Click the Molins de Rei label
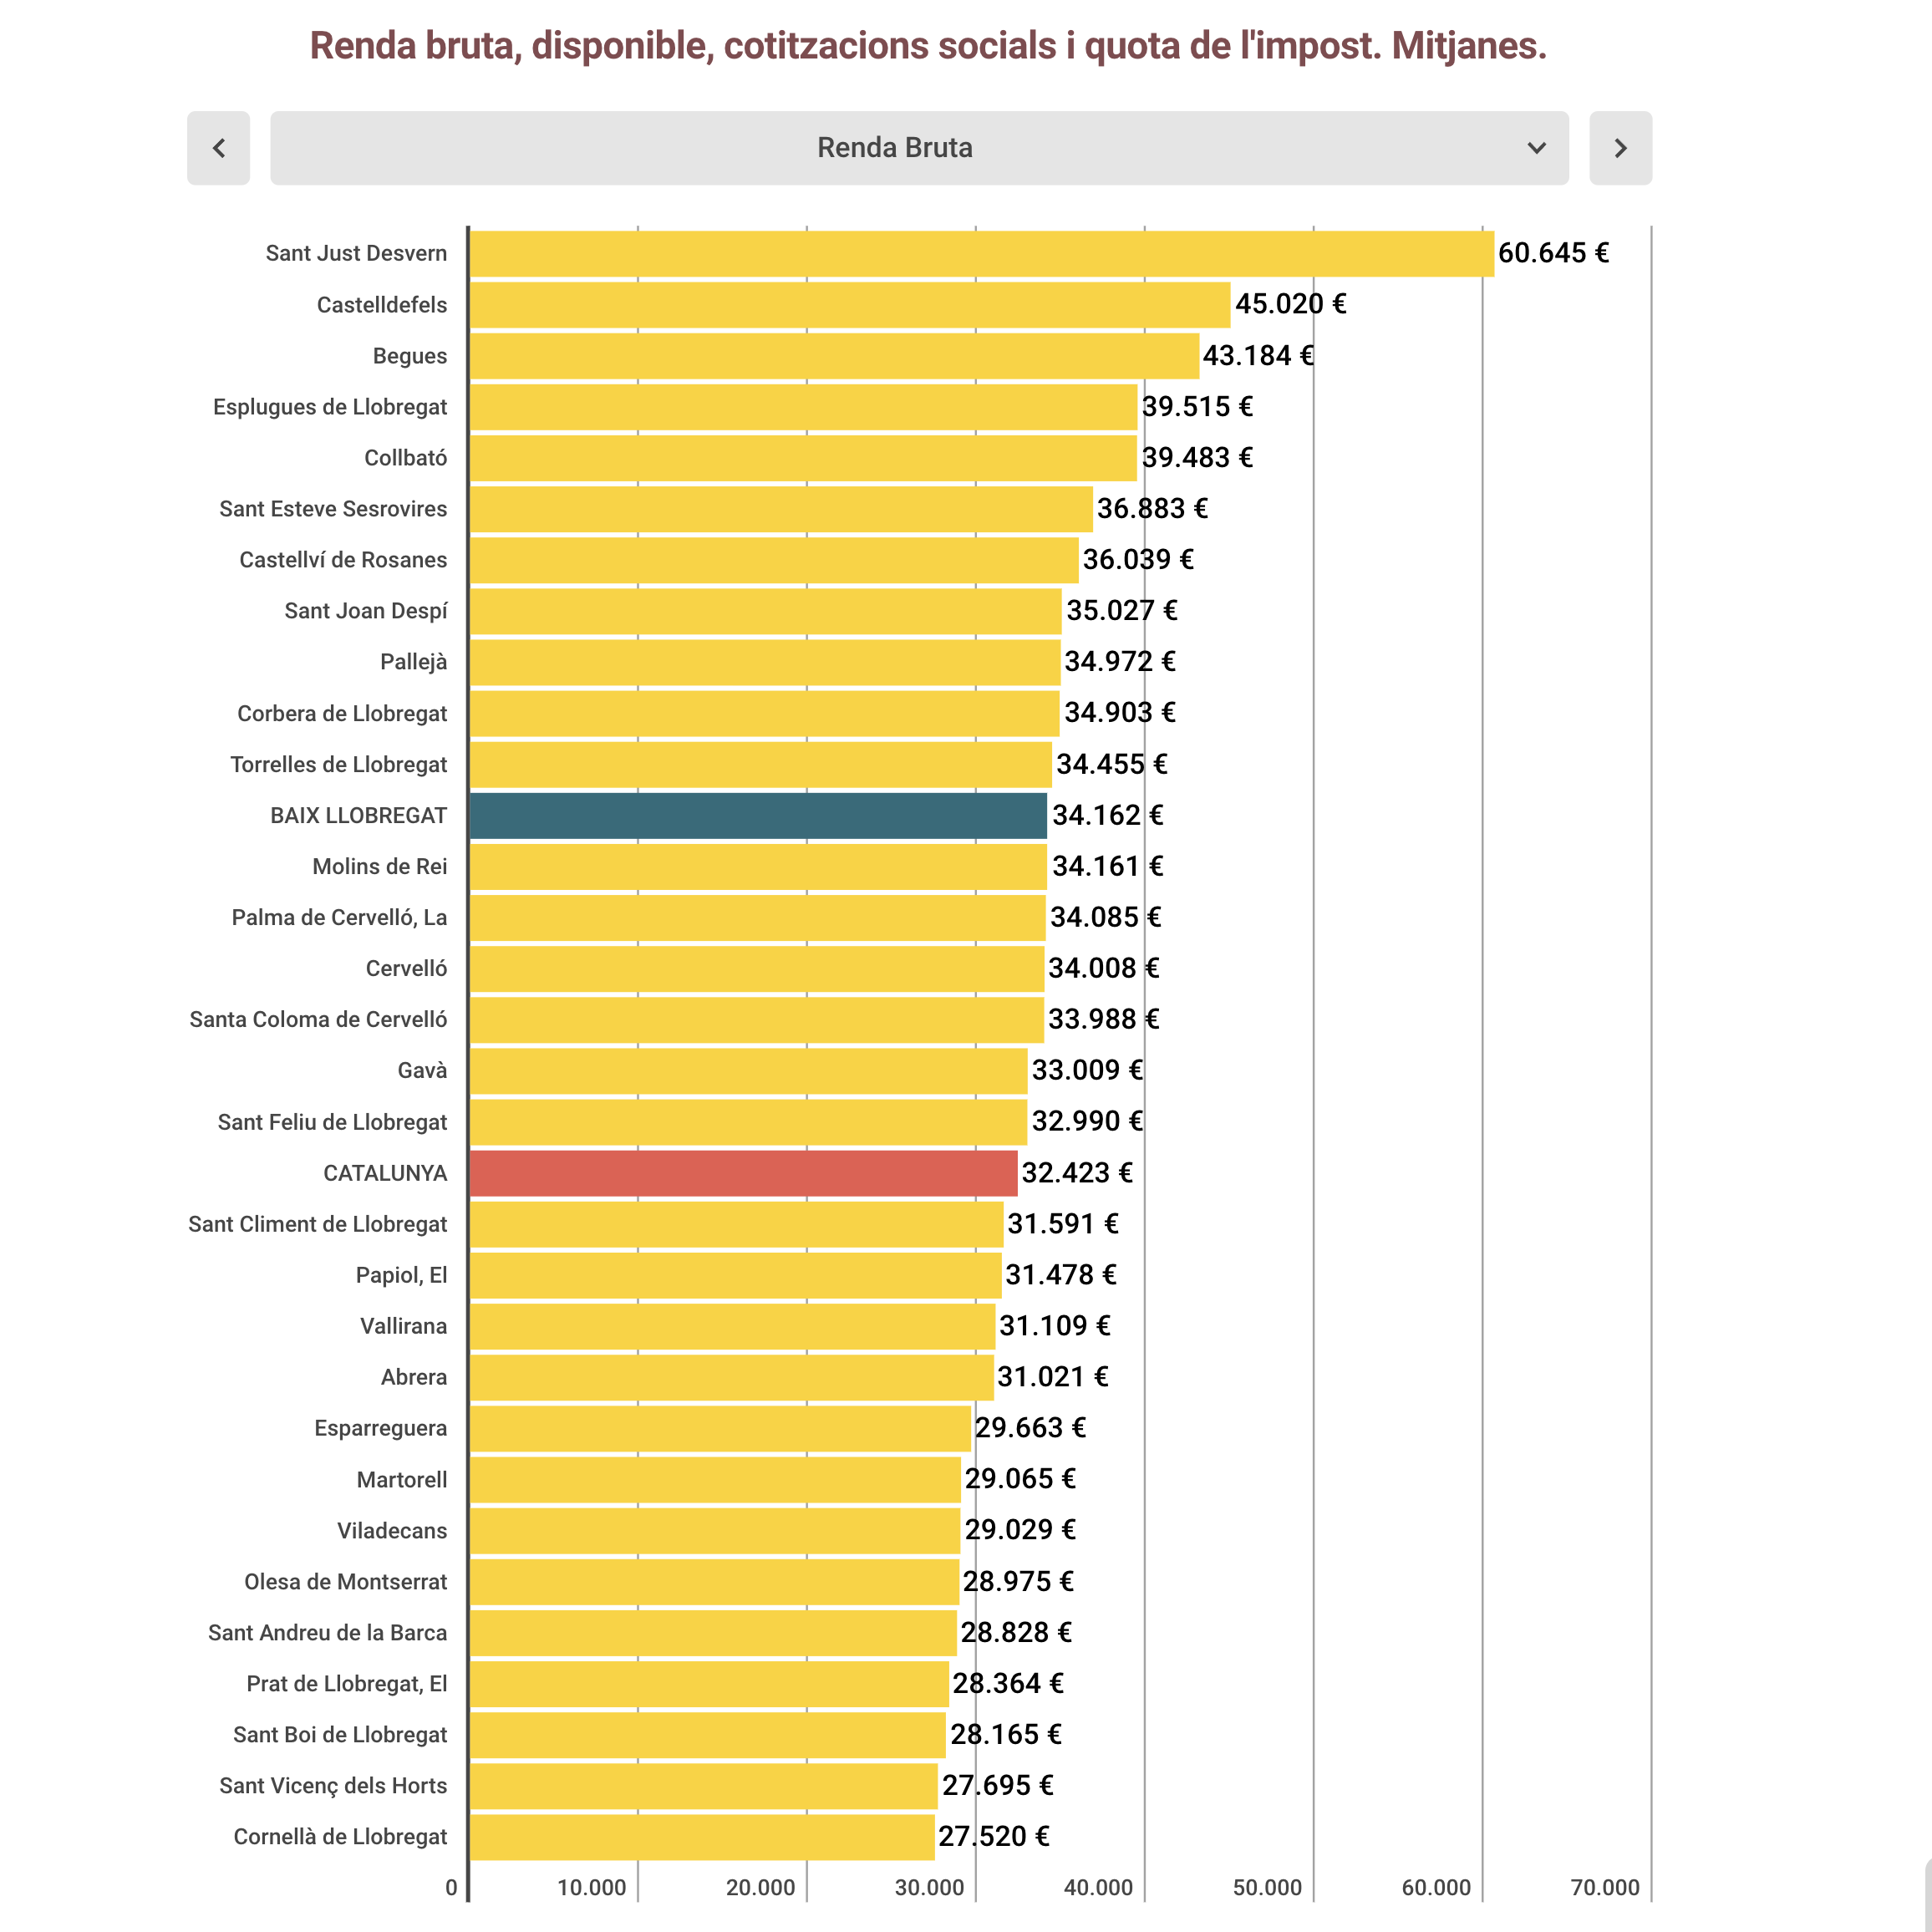This screenshot has height=1932, width=1932. pos(380,866)
